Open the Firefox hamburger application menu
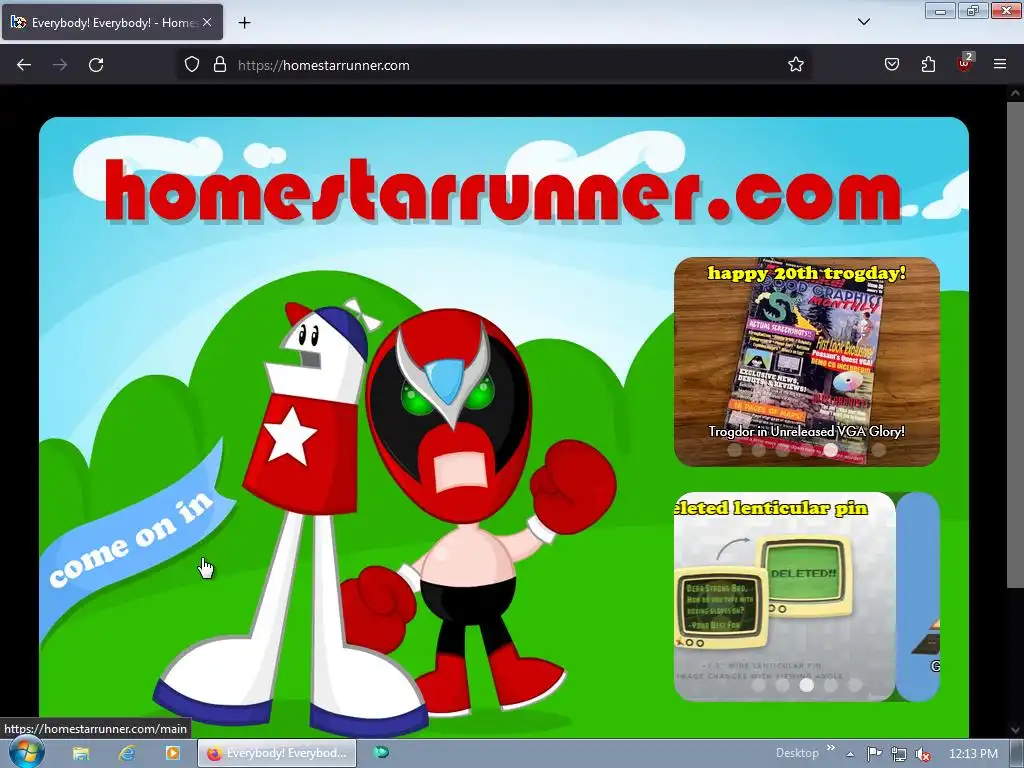This screenshot has width=1024, height=768. tap(1000, 65)
